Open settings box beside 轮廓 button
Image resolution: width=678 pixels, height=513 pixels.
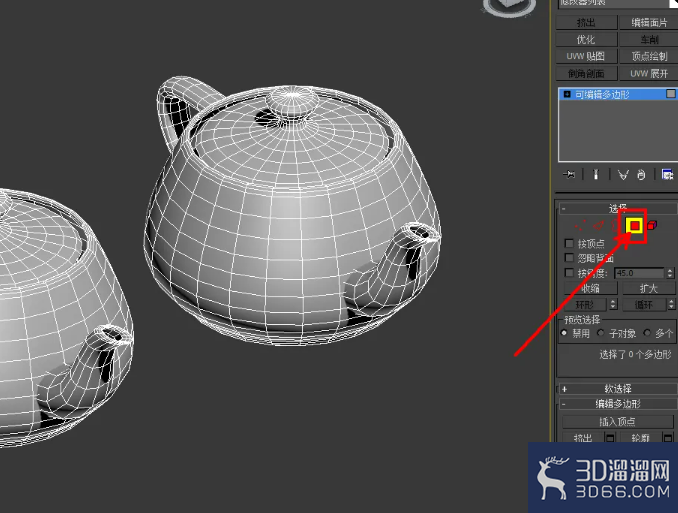[668, 438]
